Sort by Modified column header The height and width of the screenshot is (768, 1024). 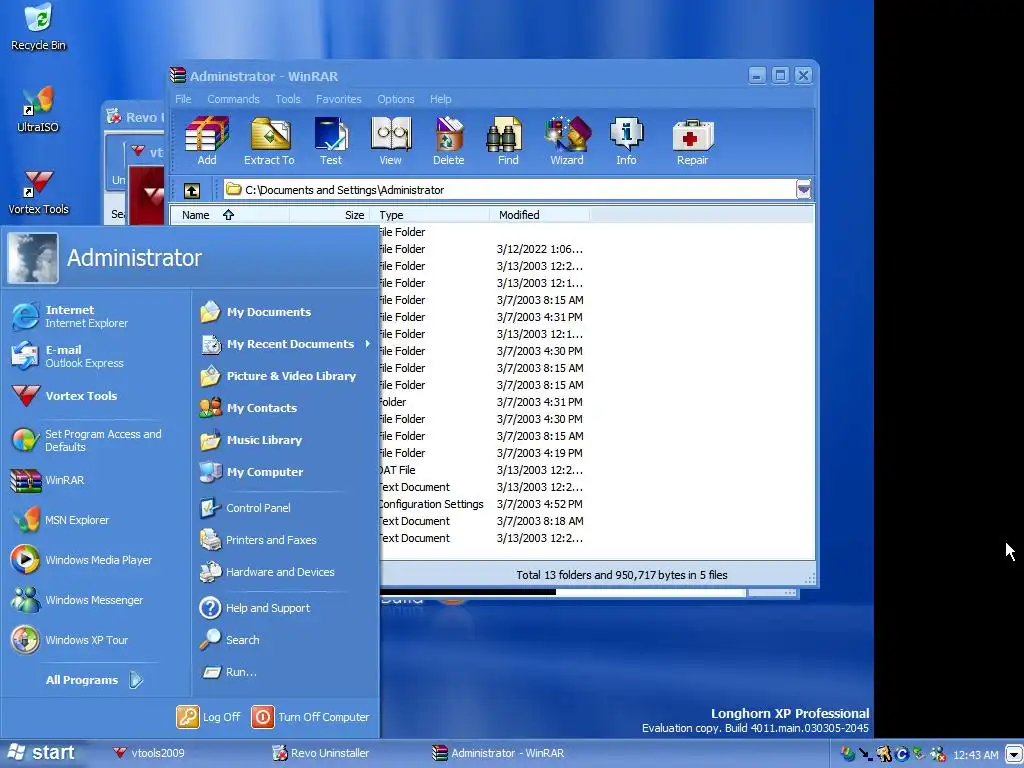pyautogui.click(x=539, y=215)
